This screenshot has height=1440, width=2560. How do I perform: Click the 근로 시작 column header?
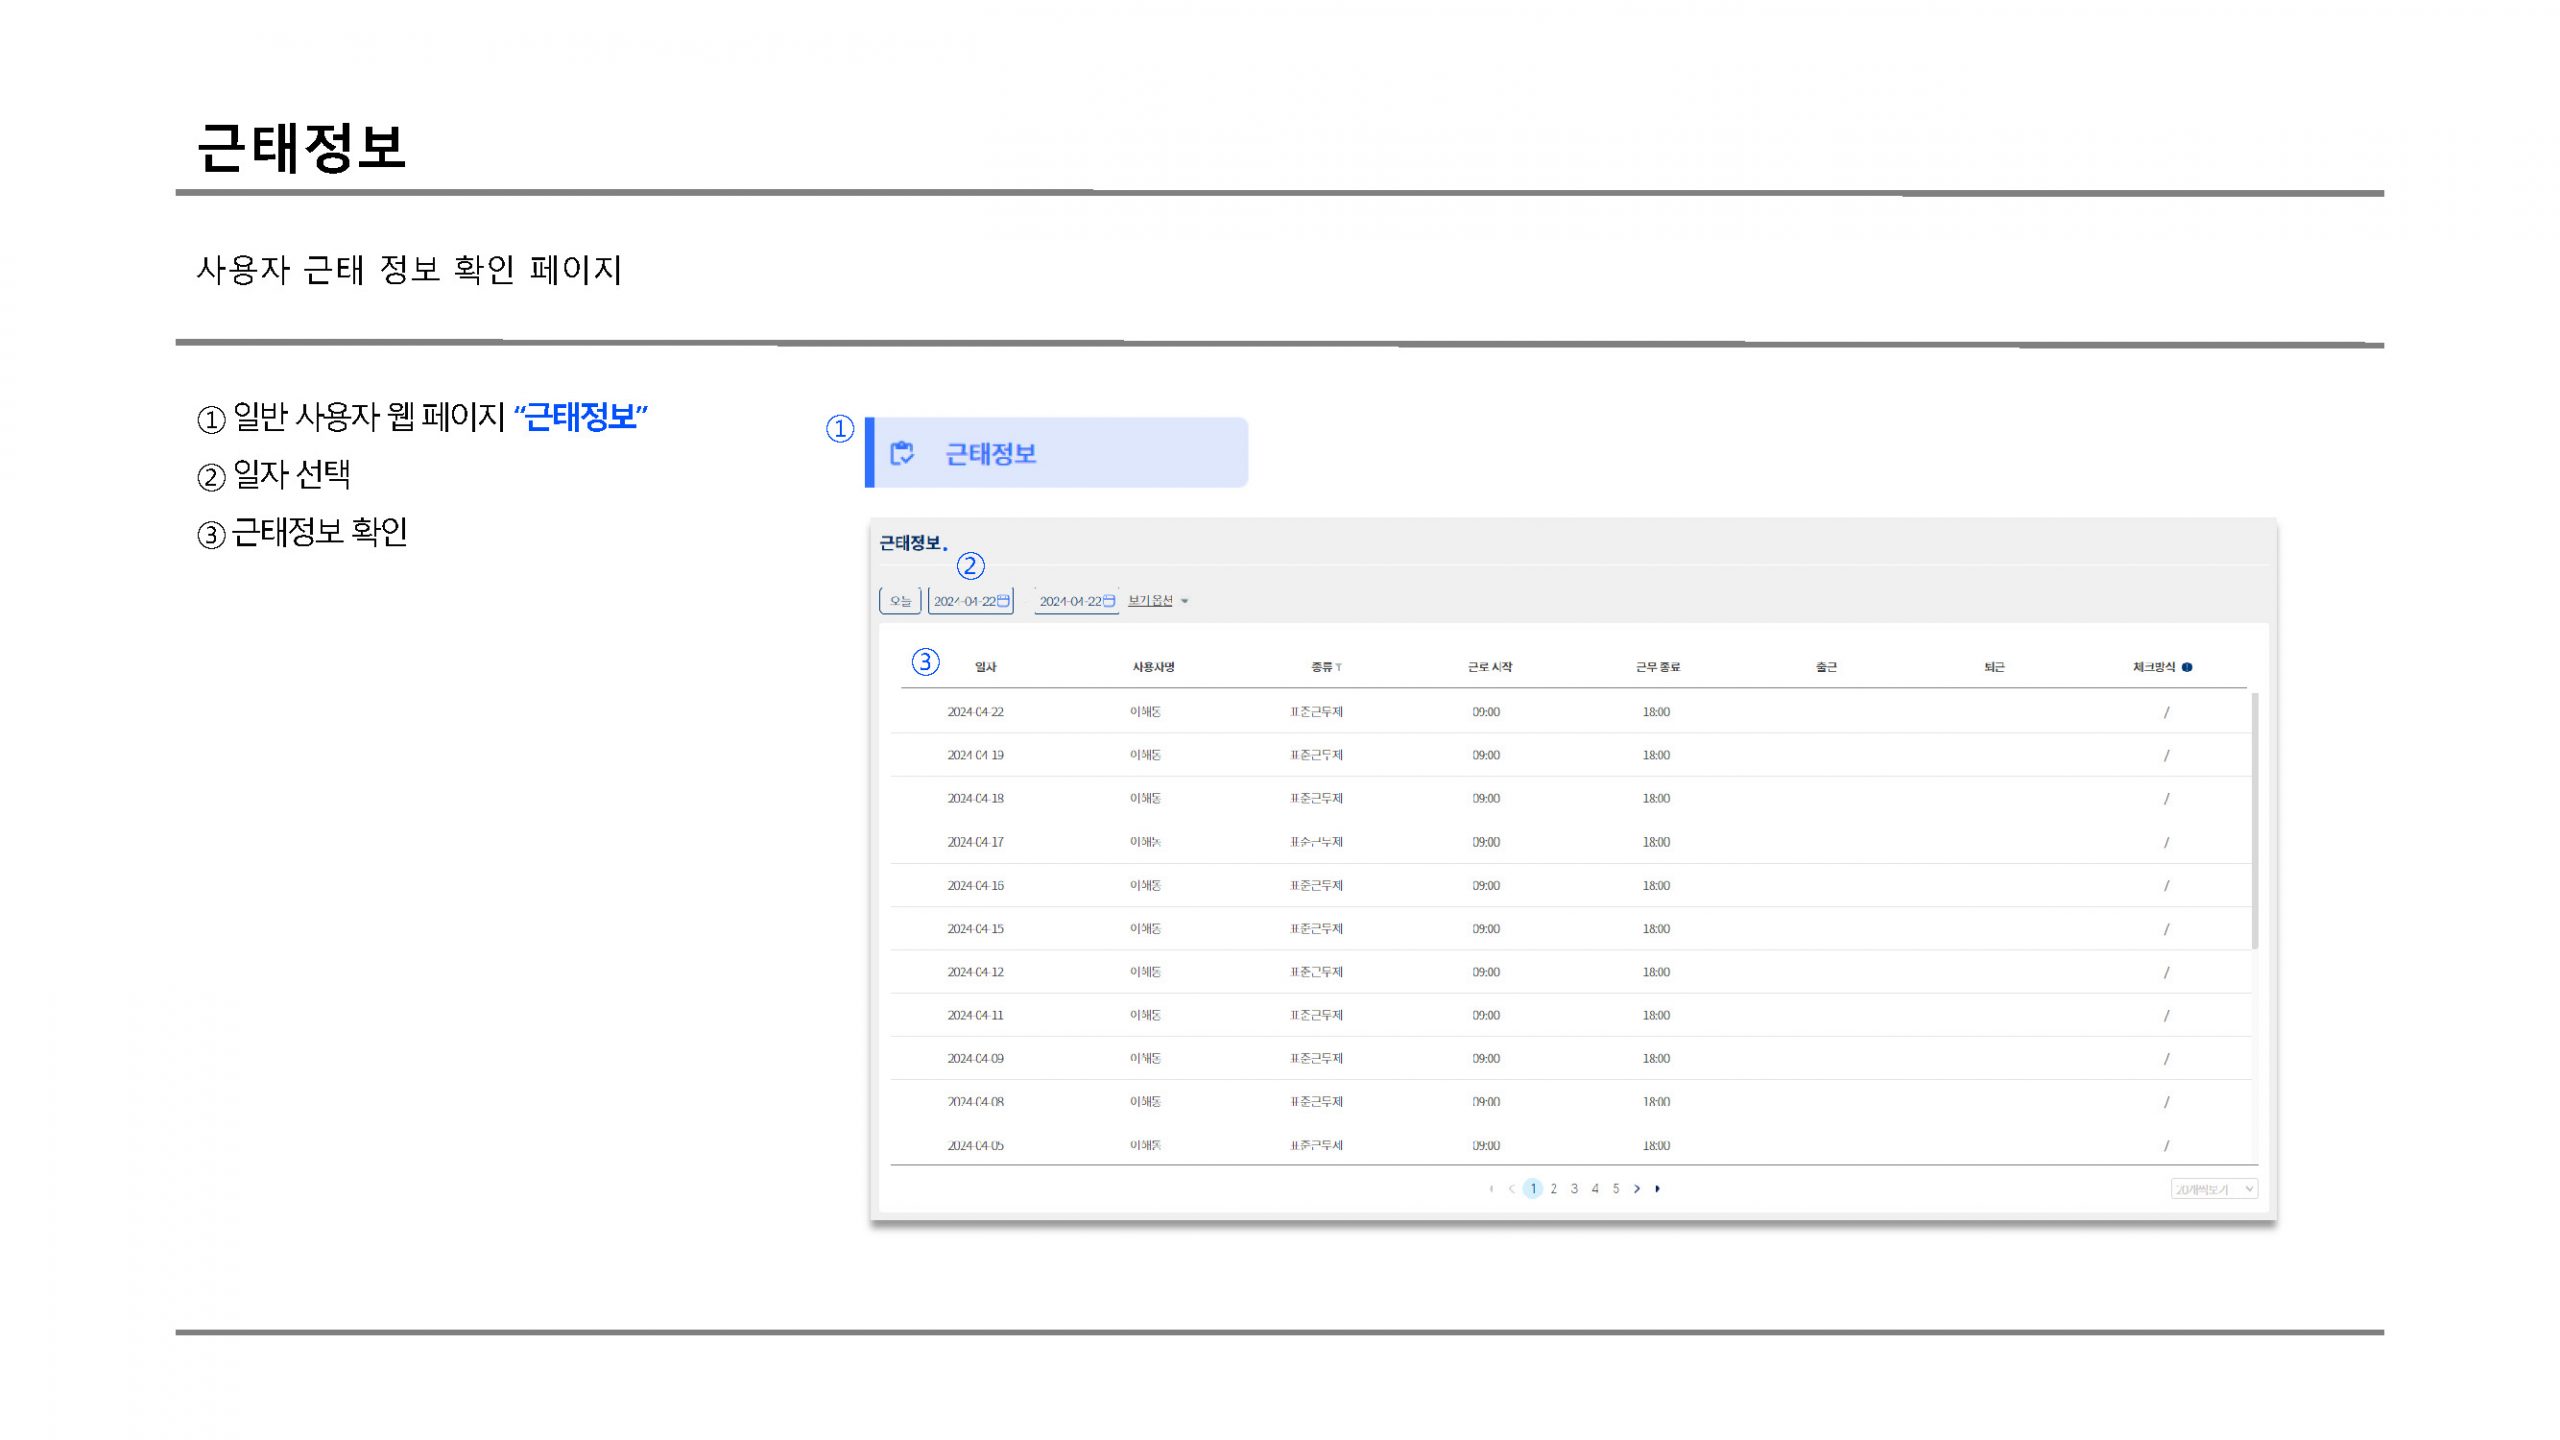[1490, 667]
